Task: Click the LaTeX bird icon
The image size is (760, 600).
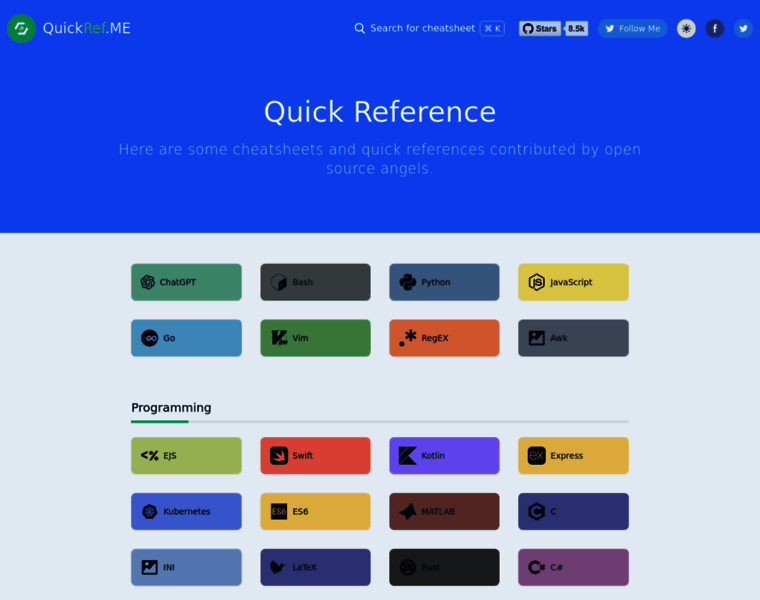Action: point(278,567)
